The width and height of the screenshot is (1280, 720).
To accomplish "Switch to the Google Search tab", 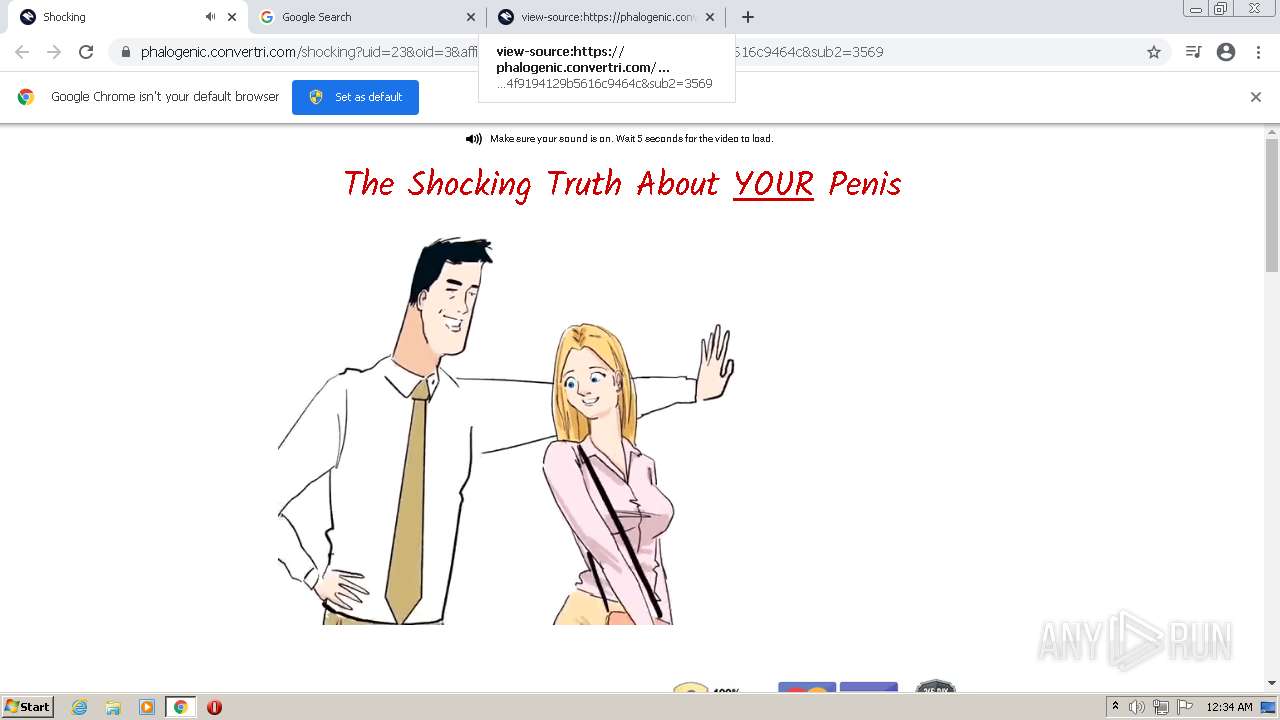I will (367, 17).
